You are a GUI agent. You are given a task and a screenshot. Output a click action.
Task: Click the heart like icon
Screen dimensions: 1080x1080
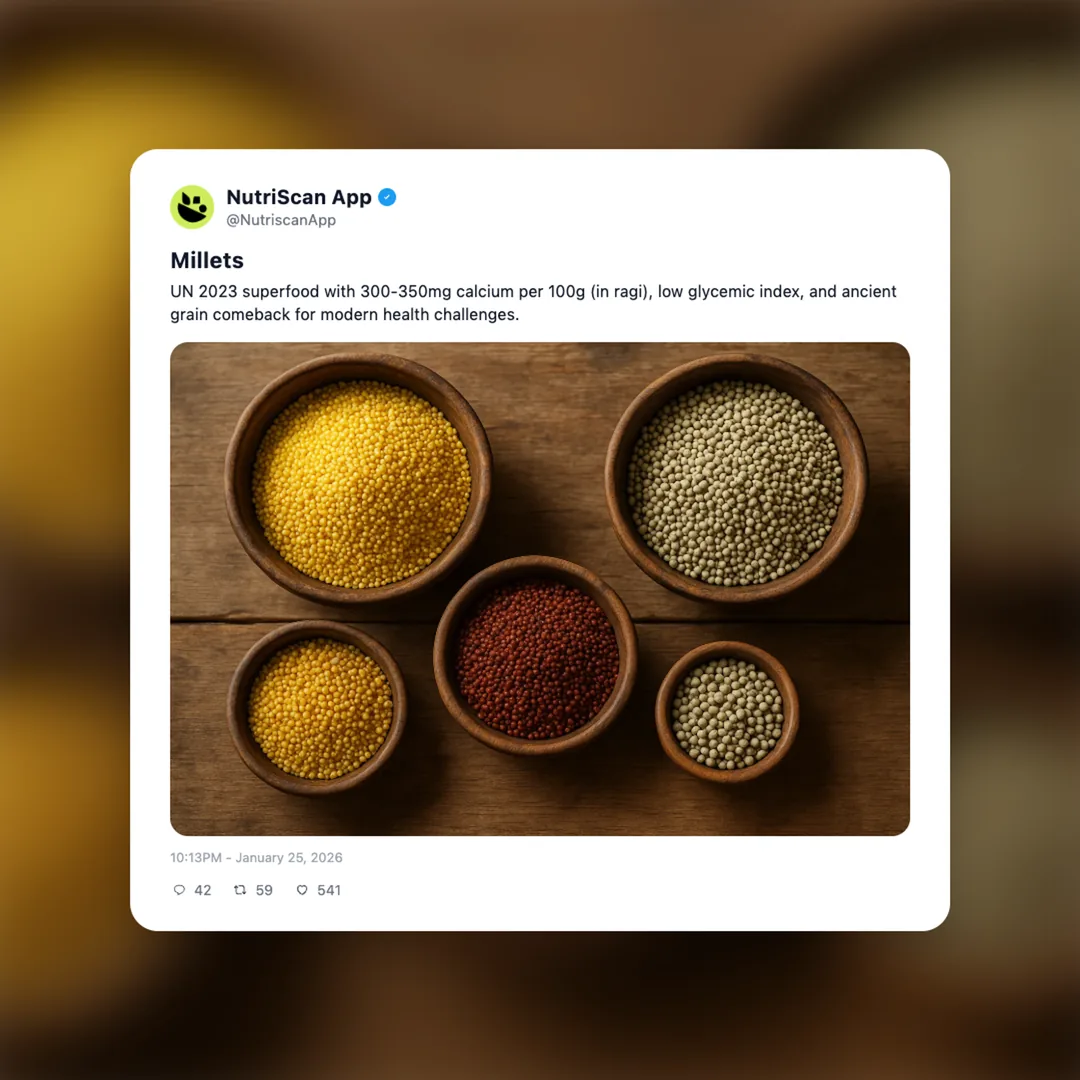tap(302, 890)
